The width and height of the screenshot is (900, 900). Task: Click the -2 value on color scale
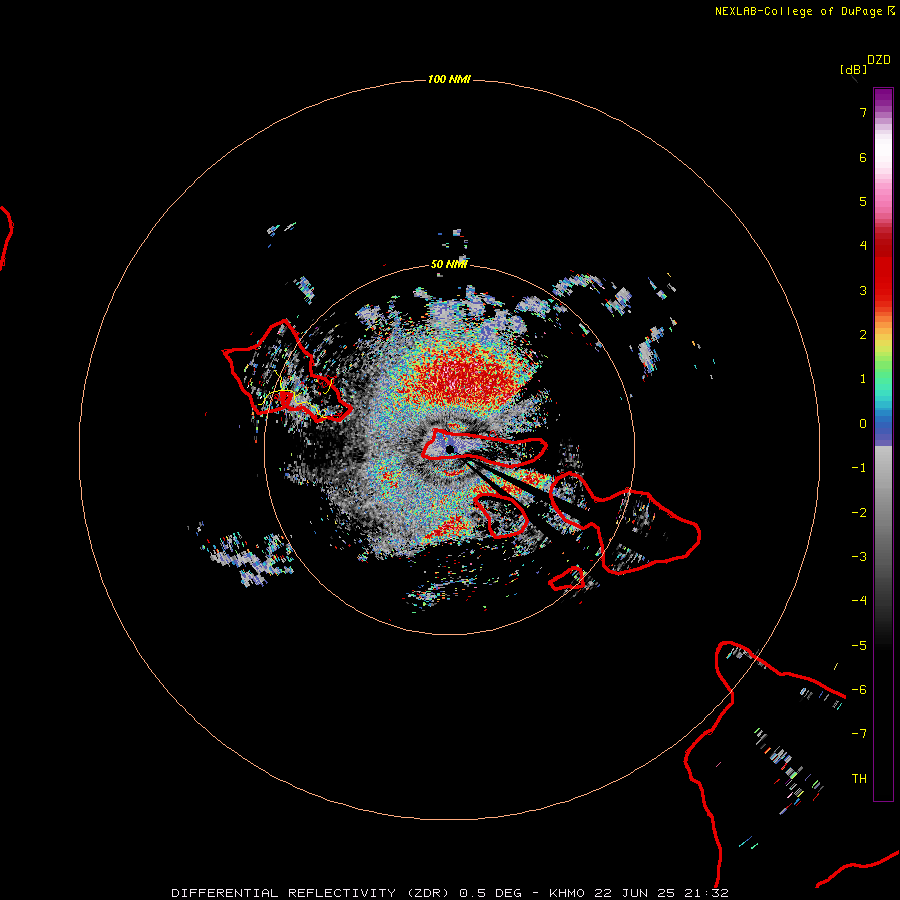tap(859, 513)
